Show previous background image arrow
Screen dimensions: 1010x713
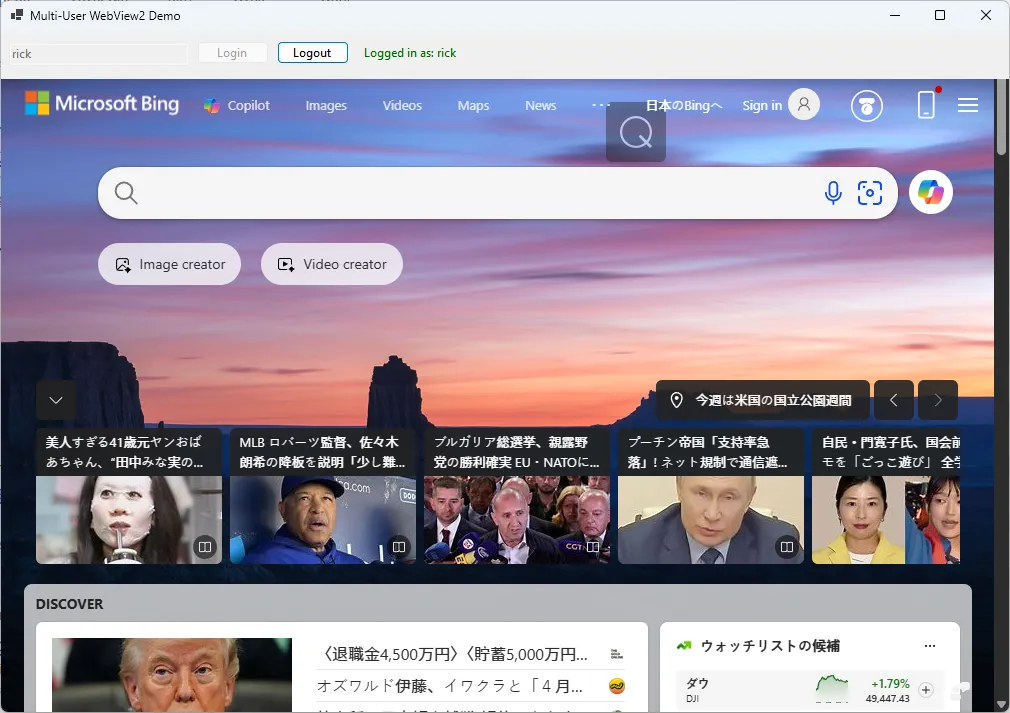tap(893, 400)
